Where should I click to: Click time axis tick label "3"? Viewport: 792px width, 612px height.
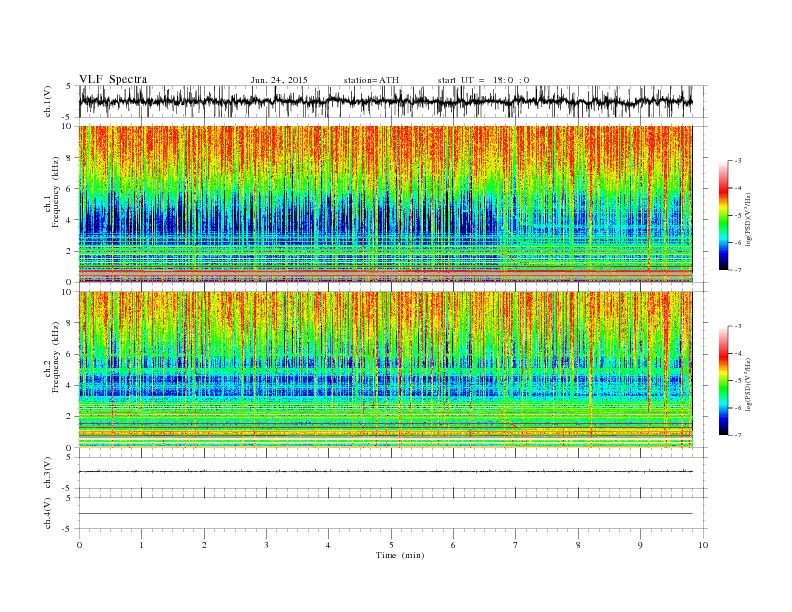[x=266, y=545]
